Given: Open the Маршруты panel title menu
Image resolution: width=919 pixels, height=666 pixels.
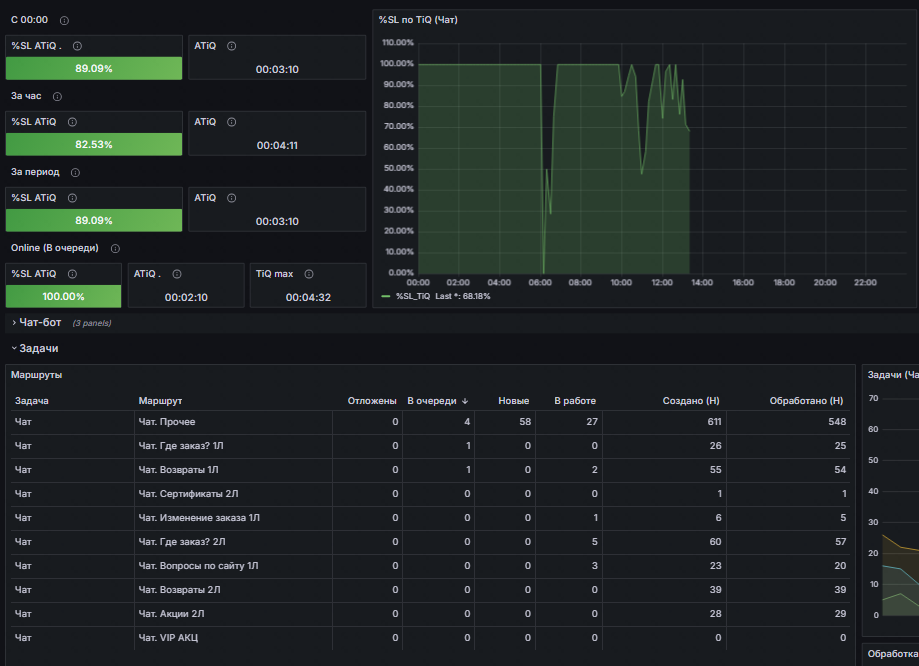Looking at the screenshot, I should (x=36, y=375).
